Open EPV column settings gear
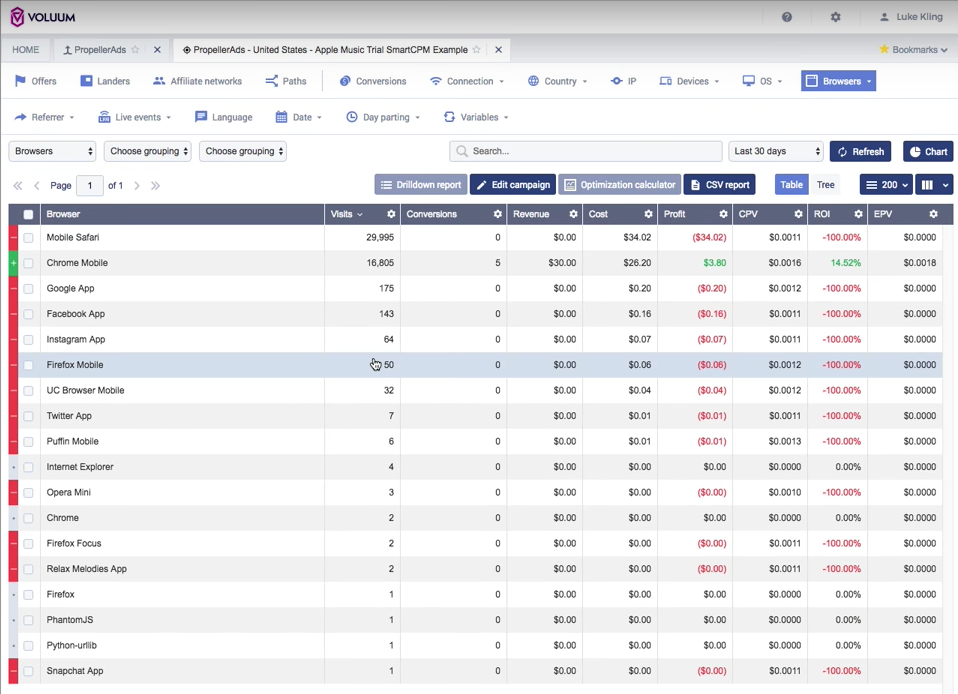The height and width of the screenshot is (694, 958). (x=934, y=214)
